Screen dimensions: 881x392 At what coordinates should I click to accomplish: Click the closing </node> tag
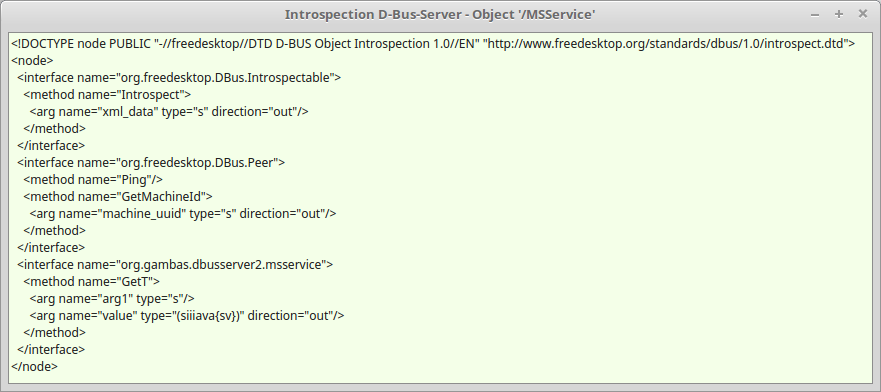click(x=34, y=366)
